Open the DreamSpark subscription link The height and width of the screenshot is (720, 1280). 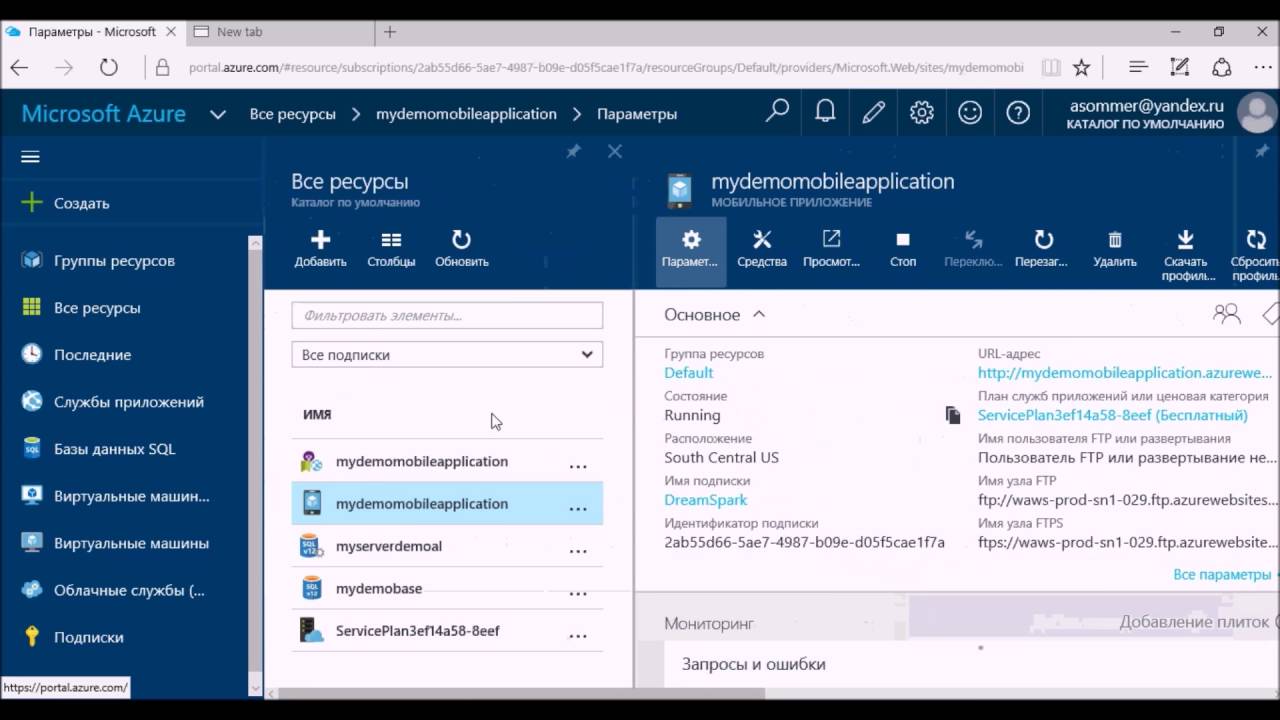(706, 500)
